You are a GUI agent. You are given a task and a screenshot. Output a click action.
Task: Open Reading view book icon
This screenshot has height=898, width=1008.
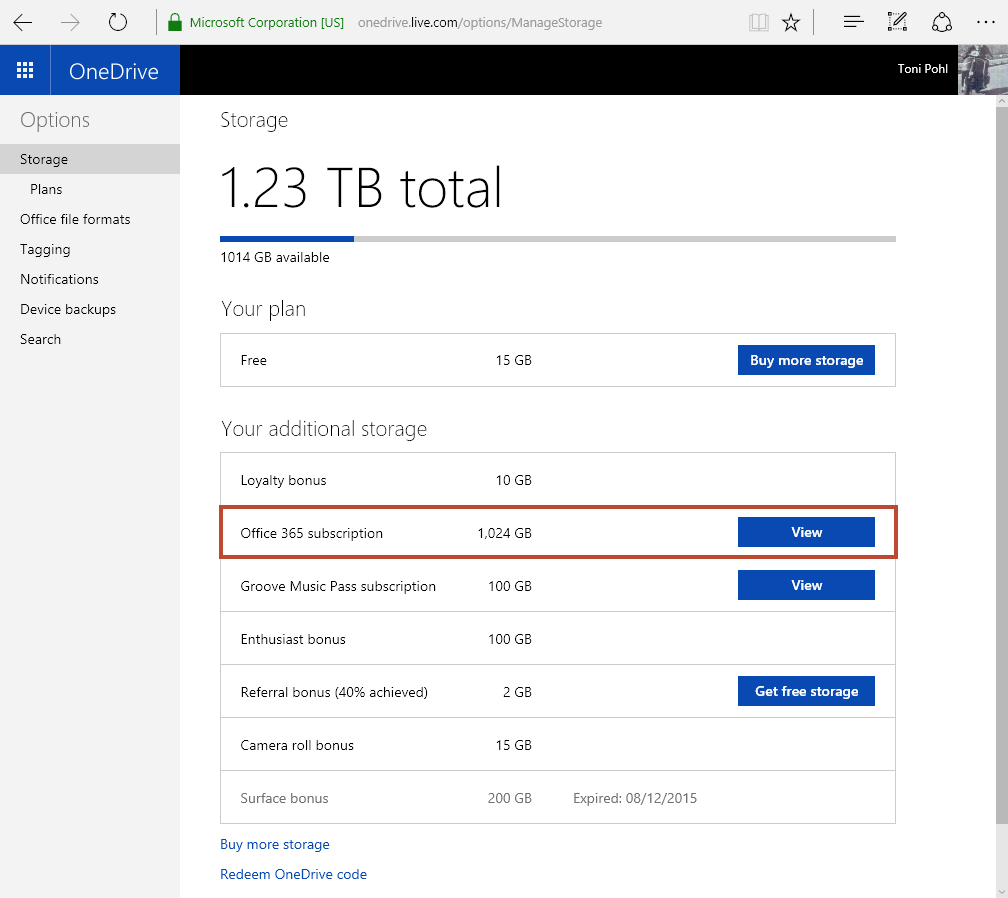(759, 22)
